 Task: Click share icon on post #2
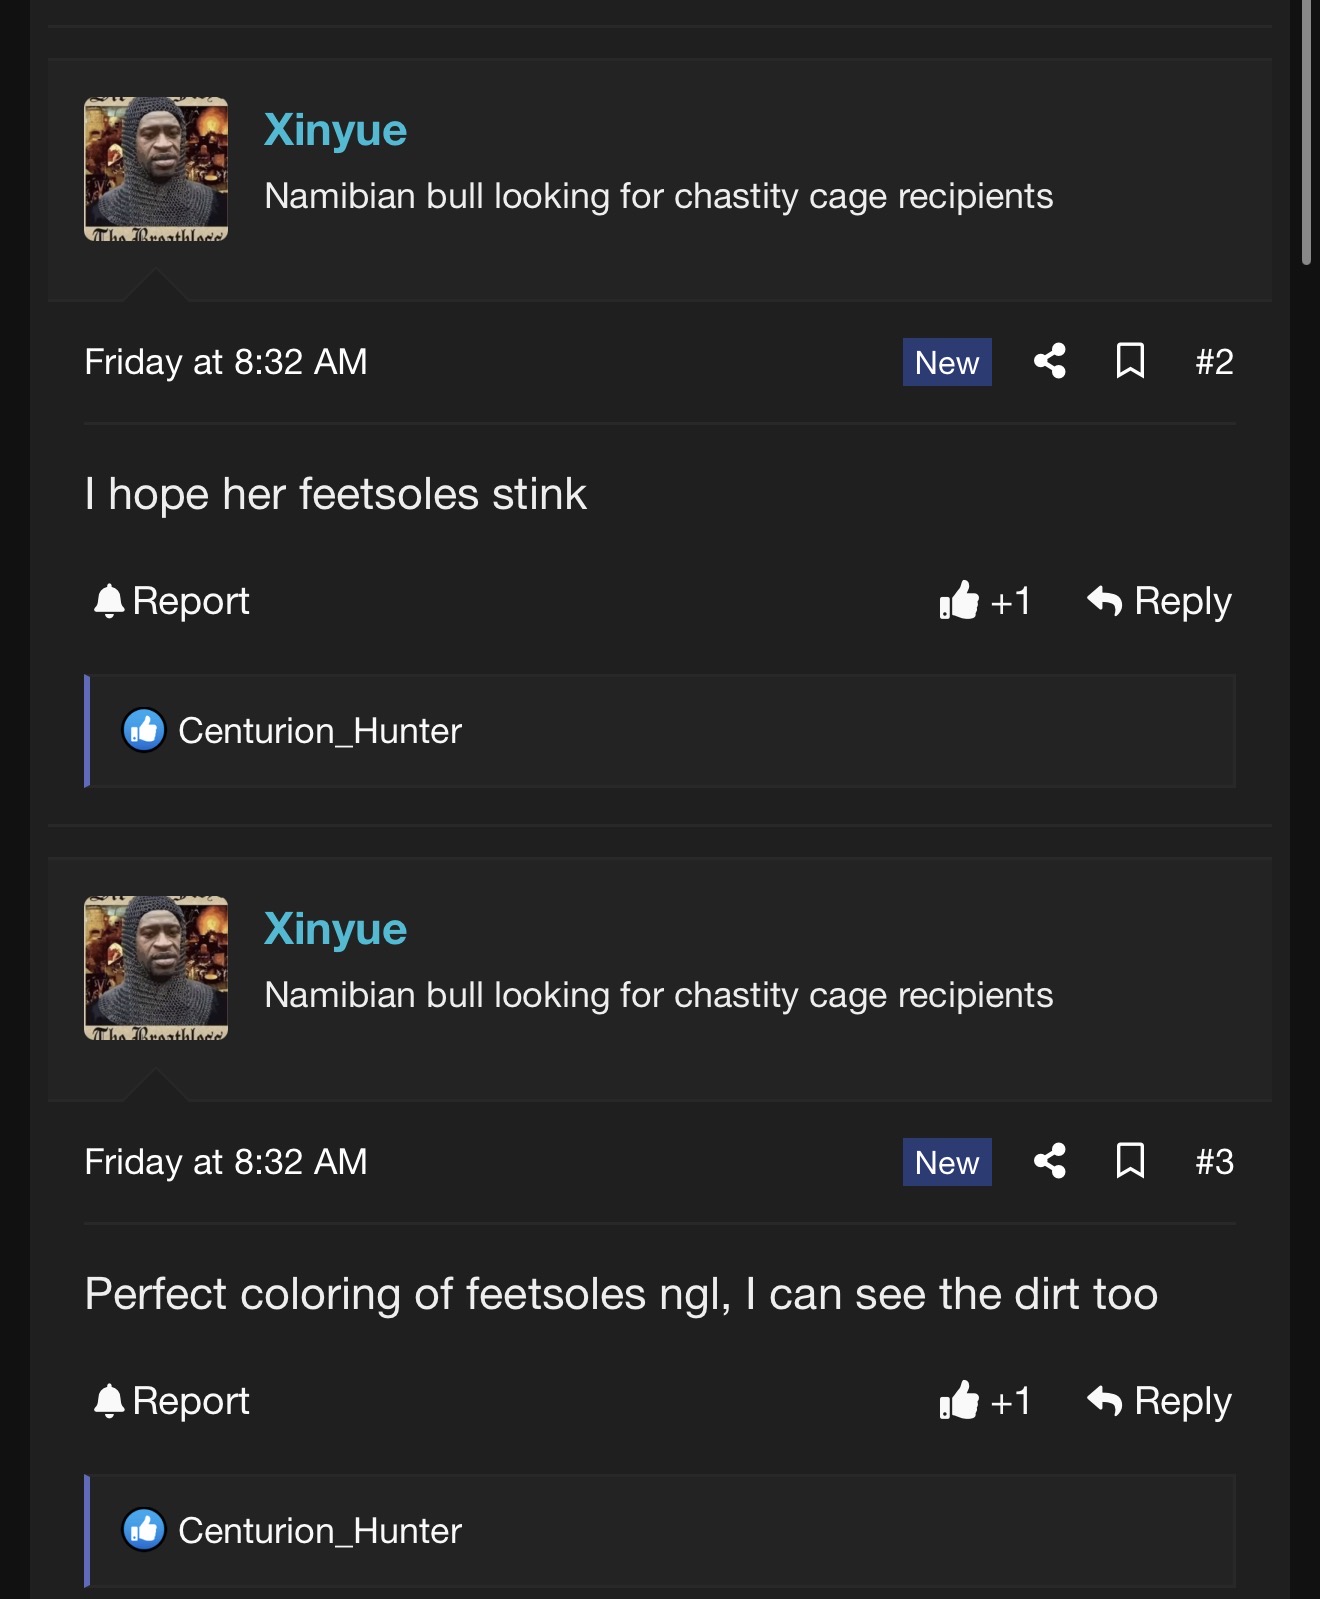click(1049, 361)
